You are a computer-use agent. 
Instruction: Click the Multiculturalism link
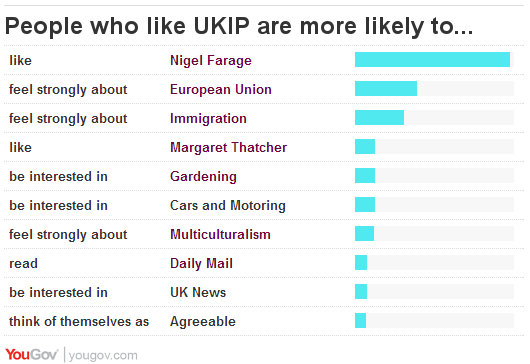(x=220, y=234)
